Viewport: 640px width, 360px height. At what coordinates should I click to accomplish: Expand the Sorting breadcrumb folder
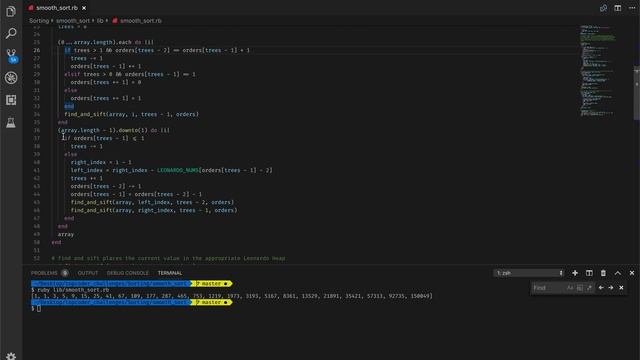[x=39, y=20]
